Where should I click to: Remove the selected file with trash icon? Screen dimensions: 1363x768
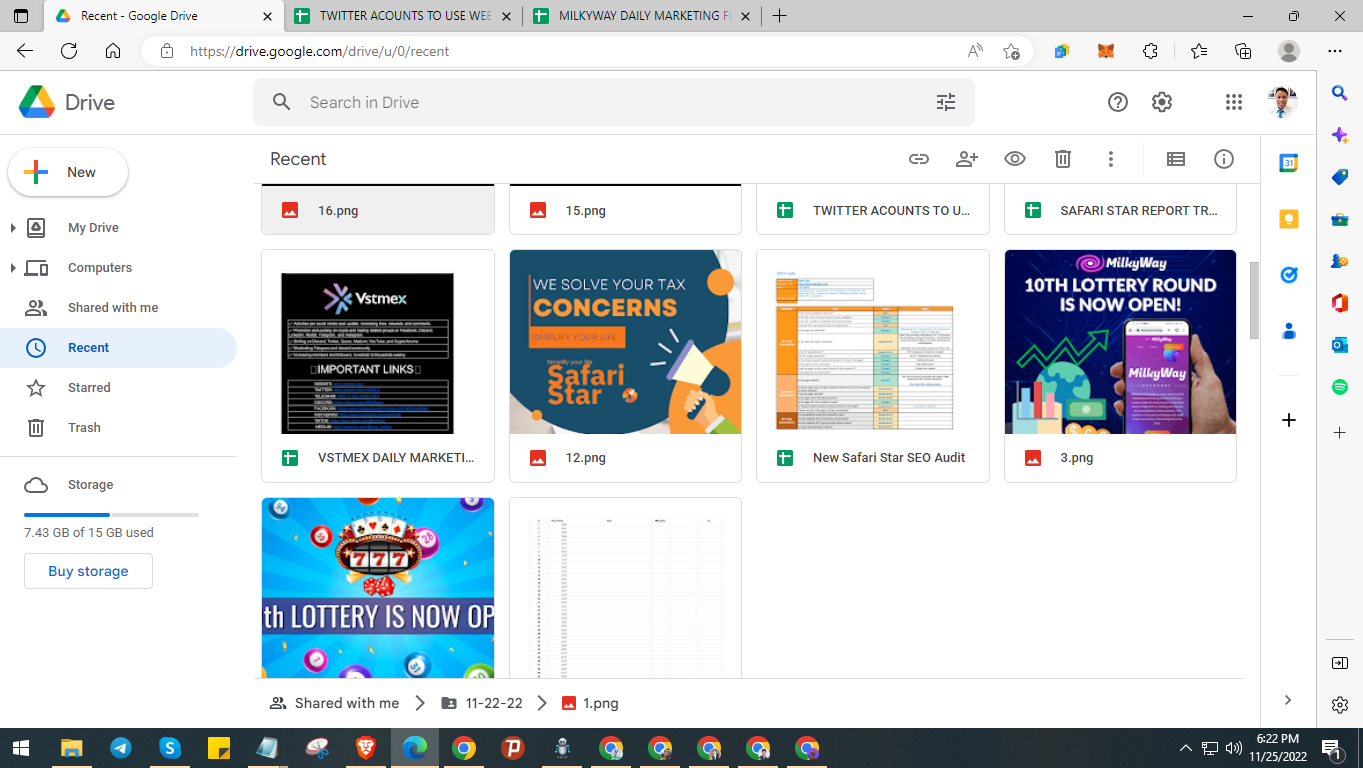point(1063,159)
